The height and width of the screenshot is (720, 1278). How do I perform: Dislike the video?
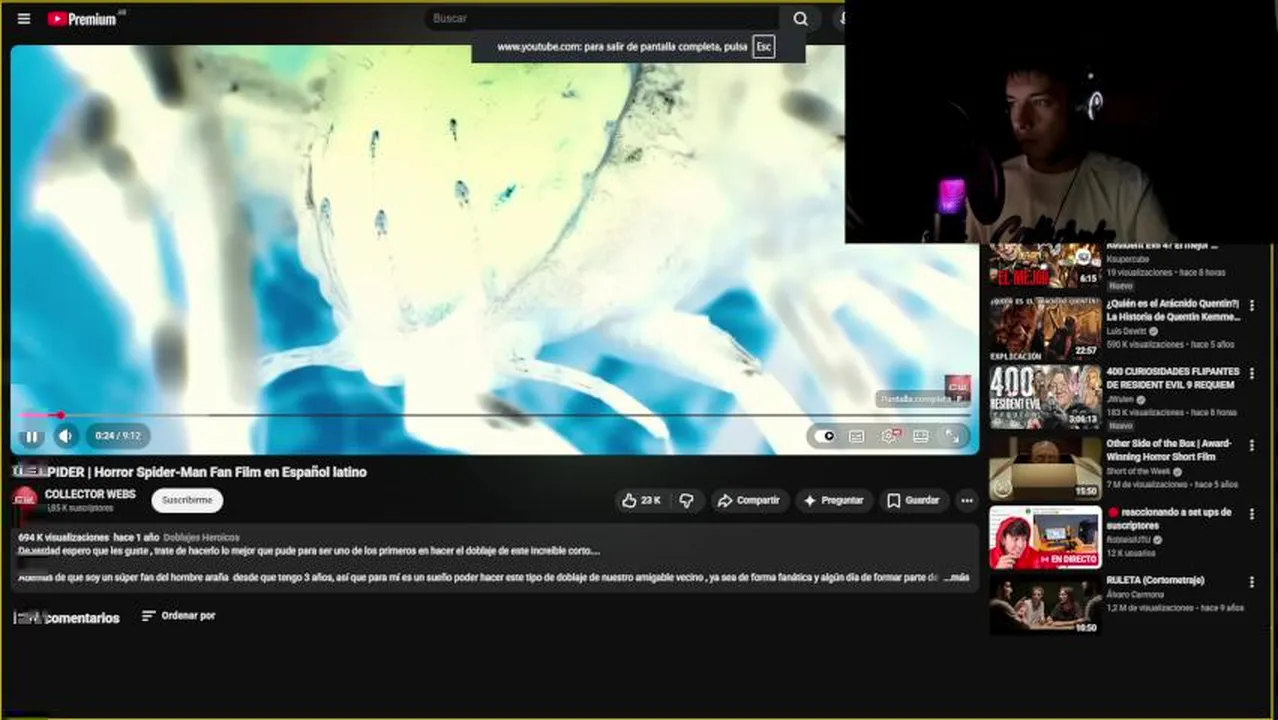pos(686,500)
